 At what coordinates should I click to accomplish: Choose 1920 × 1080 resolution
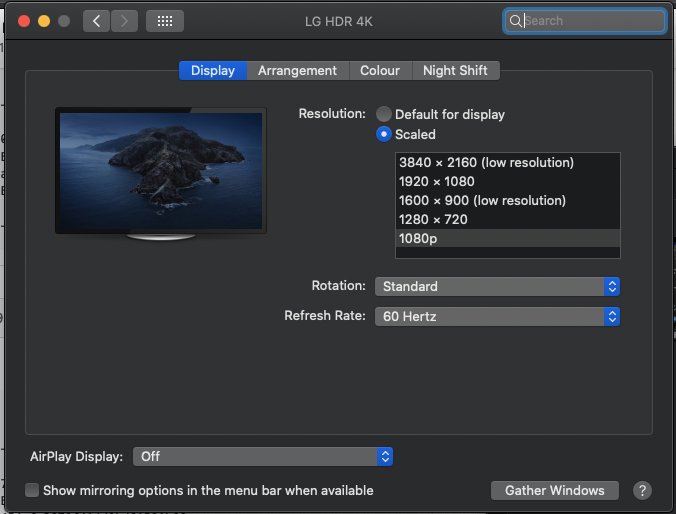507,182
